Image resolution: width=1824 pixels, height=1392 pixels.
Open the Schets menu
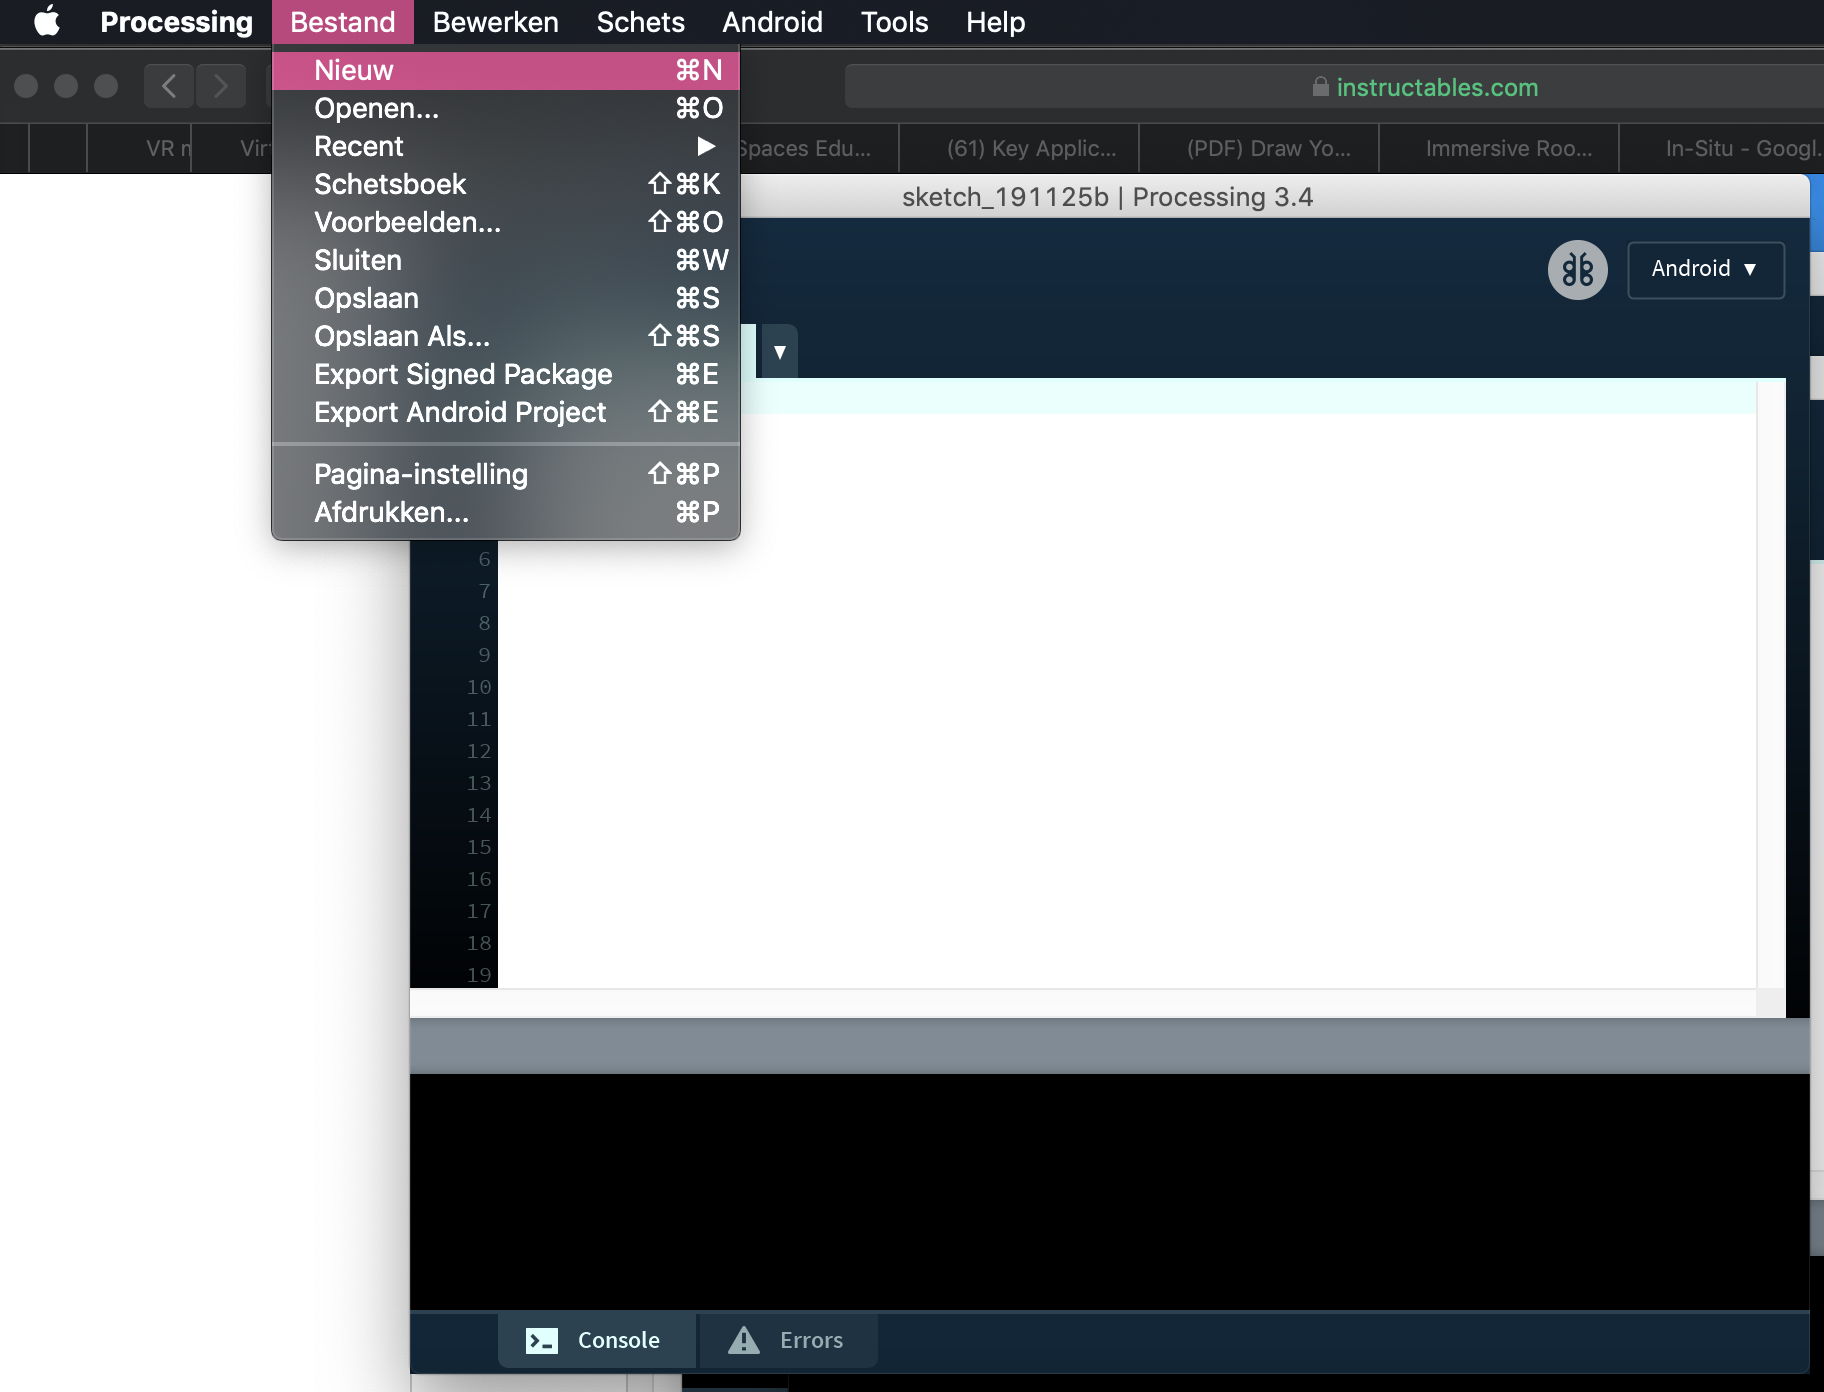pyautogui.click(x=640, y=21)
